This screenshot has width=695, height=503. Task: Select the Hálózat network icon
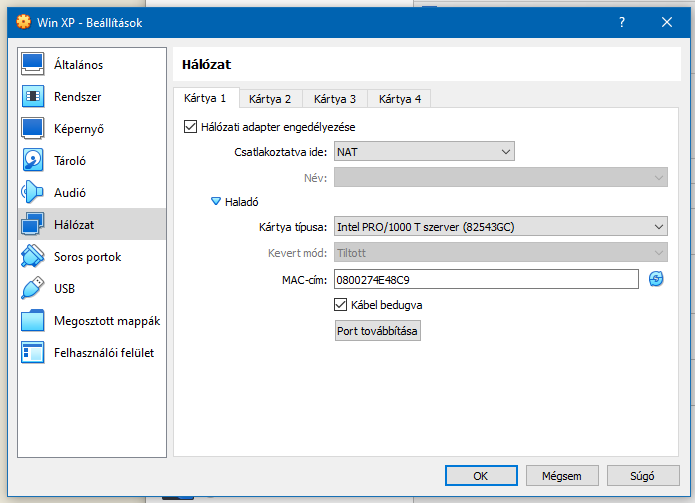pos(32,224)
